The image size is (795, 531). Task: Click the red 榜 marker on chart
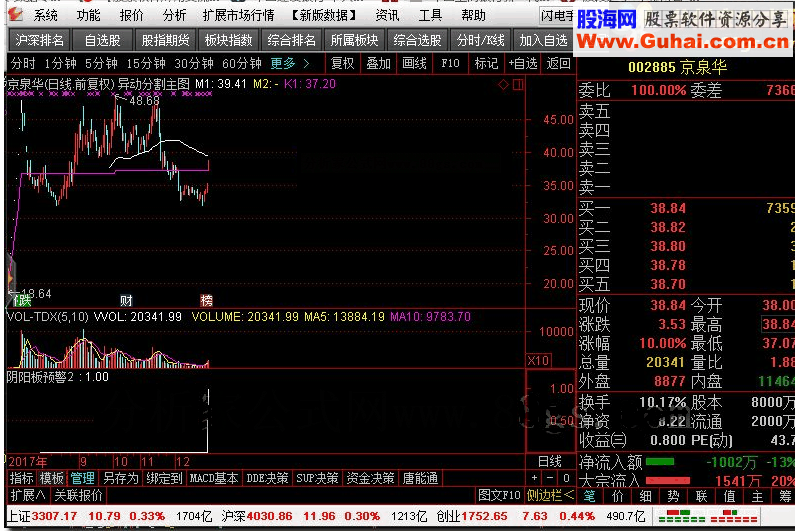(x=206, y=300)
